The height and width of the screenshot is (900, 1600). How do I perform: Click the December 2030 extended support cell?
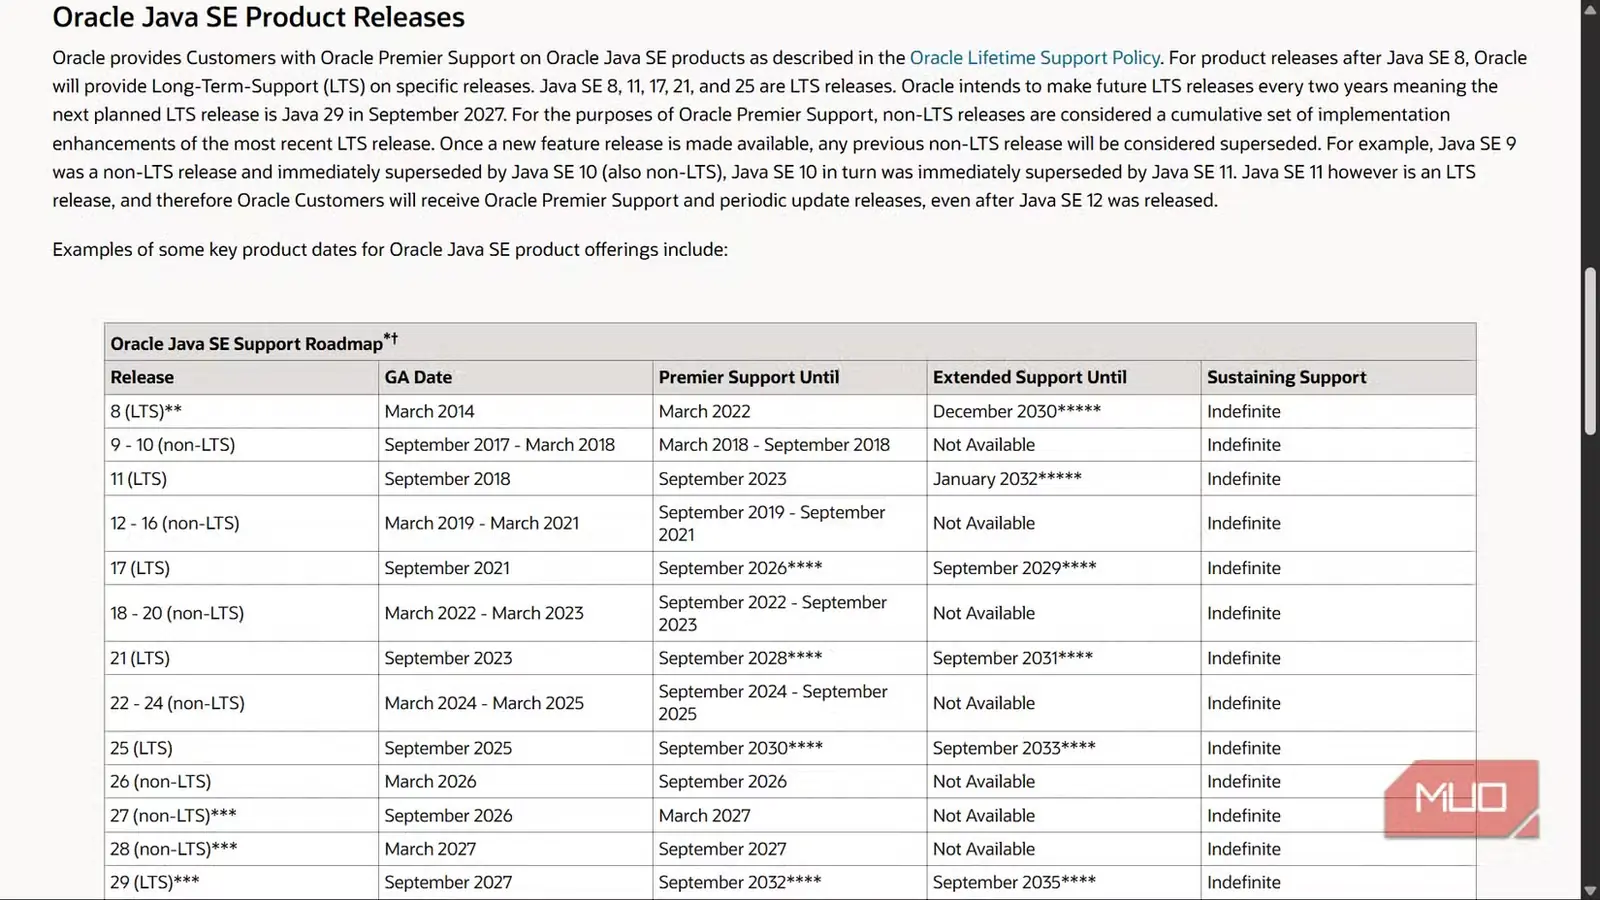coord(1063,411)
